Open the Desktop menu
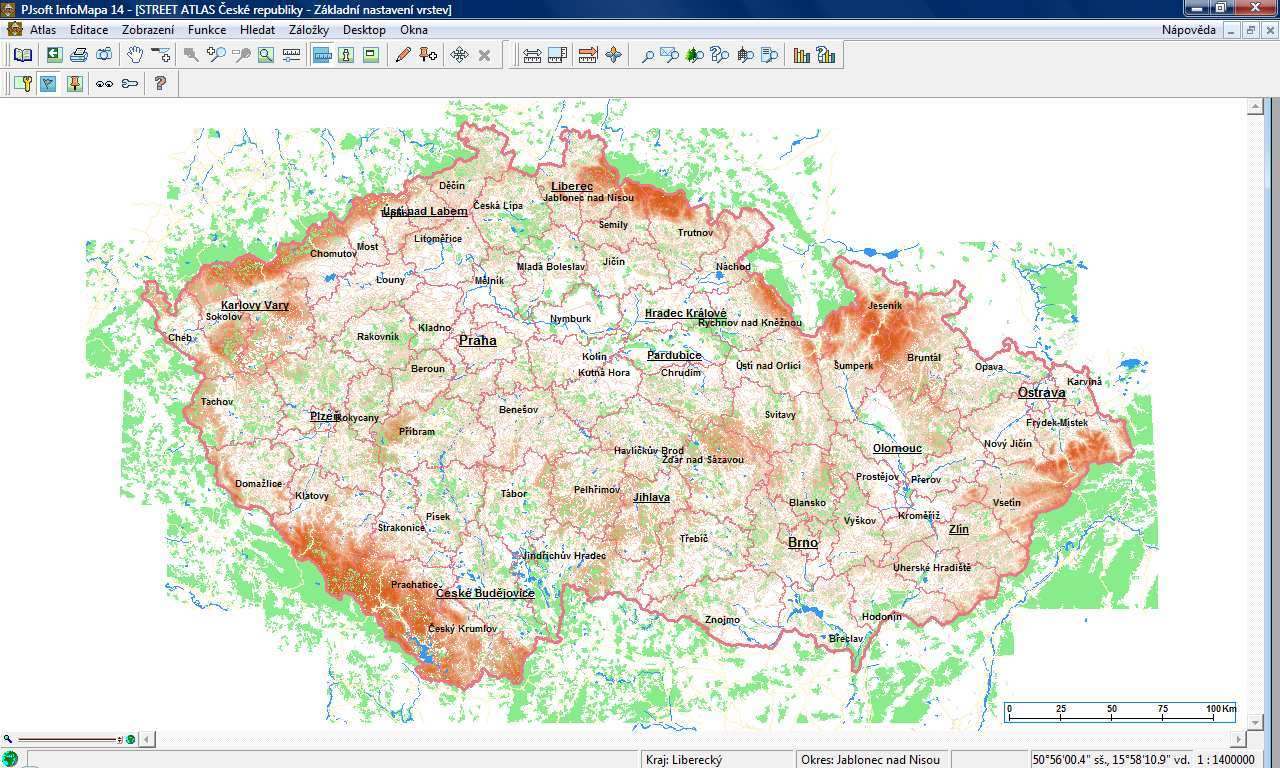This screenshot has height=768, width=1280. [x=364, y=30]
